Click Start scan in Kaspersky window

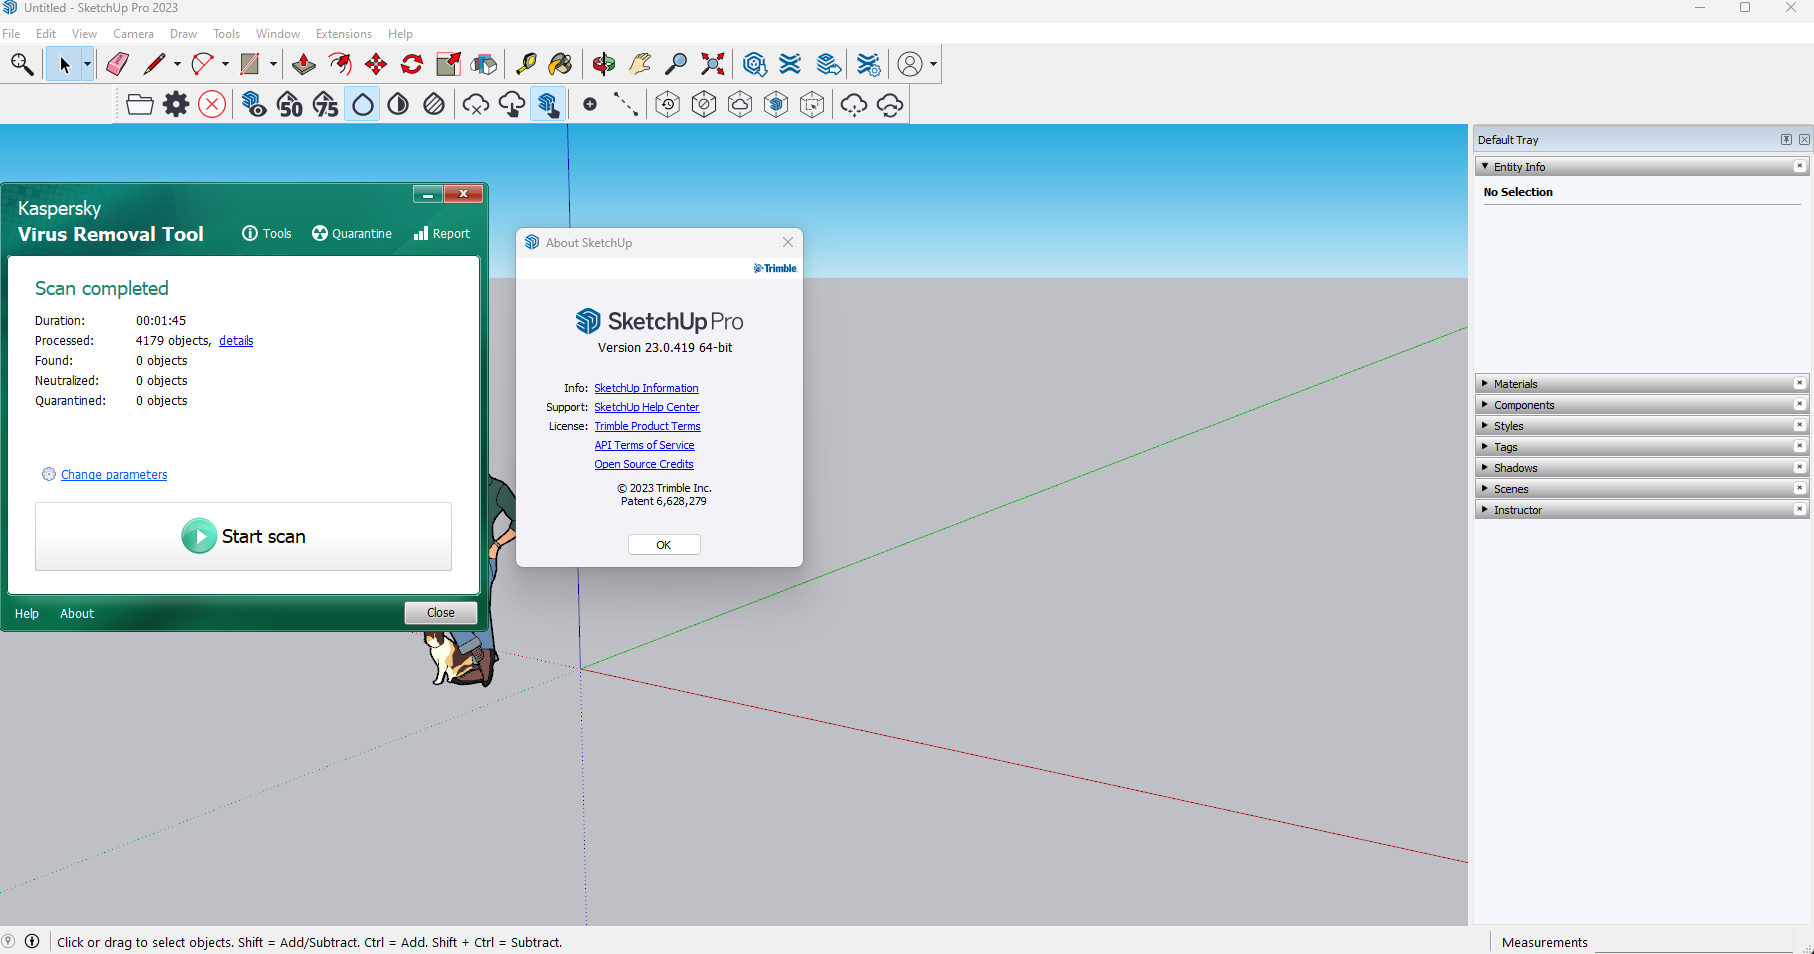click(243, 536)
